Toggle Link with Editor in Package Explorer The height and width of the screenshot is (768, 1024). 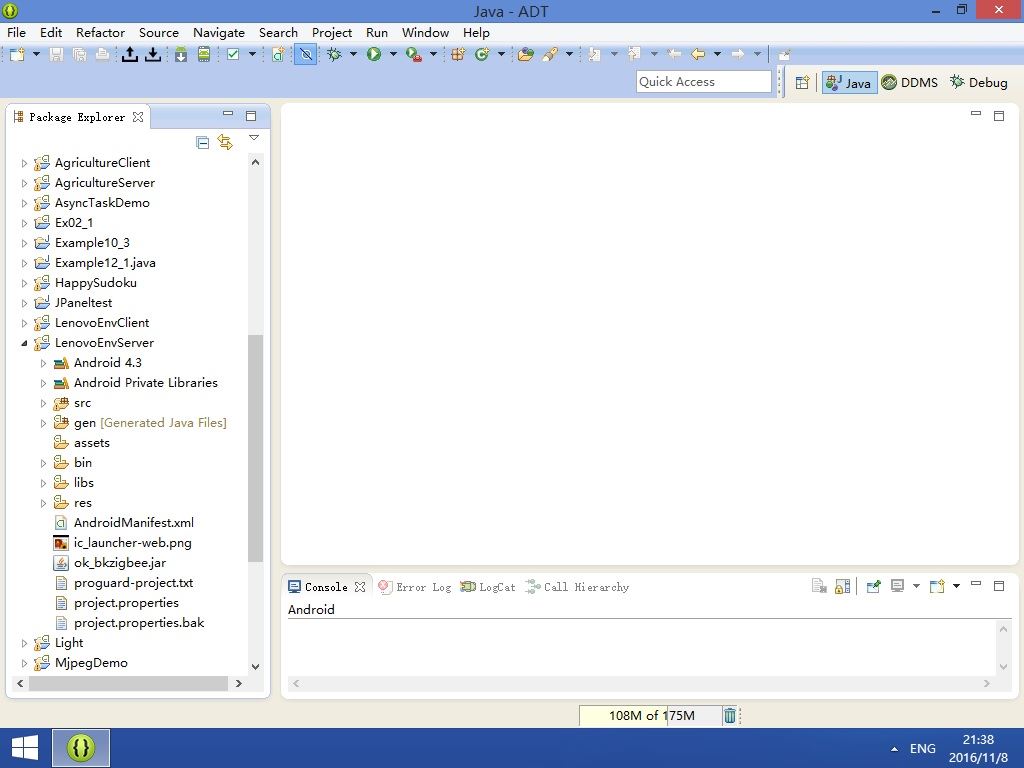pyautogui.click(x=225, y=142)
